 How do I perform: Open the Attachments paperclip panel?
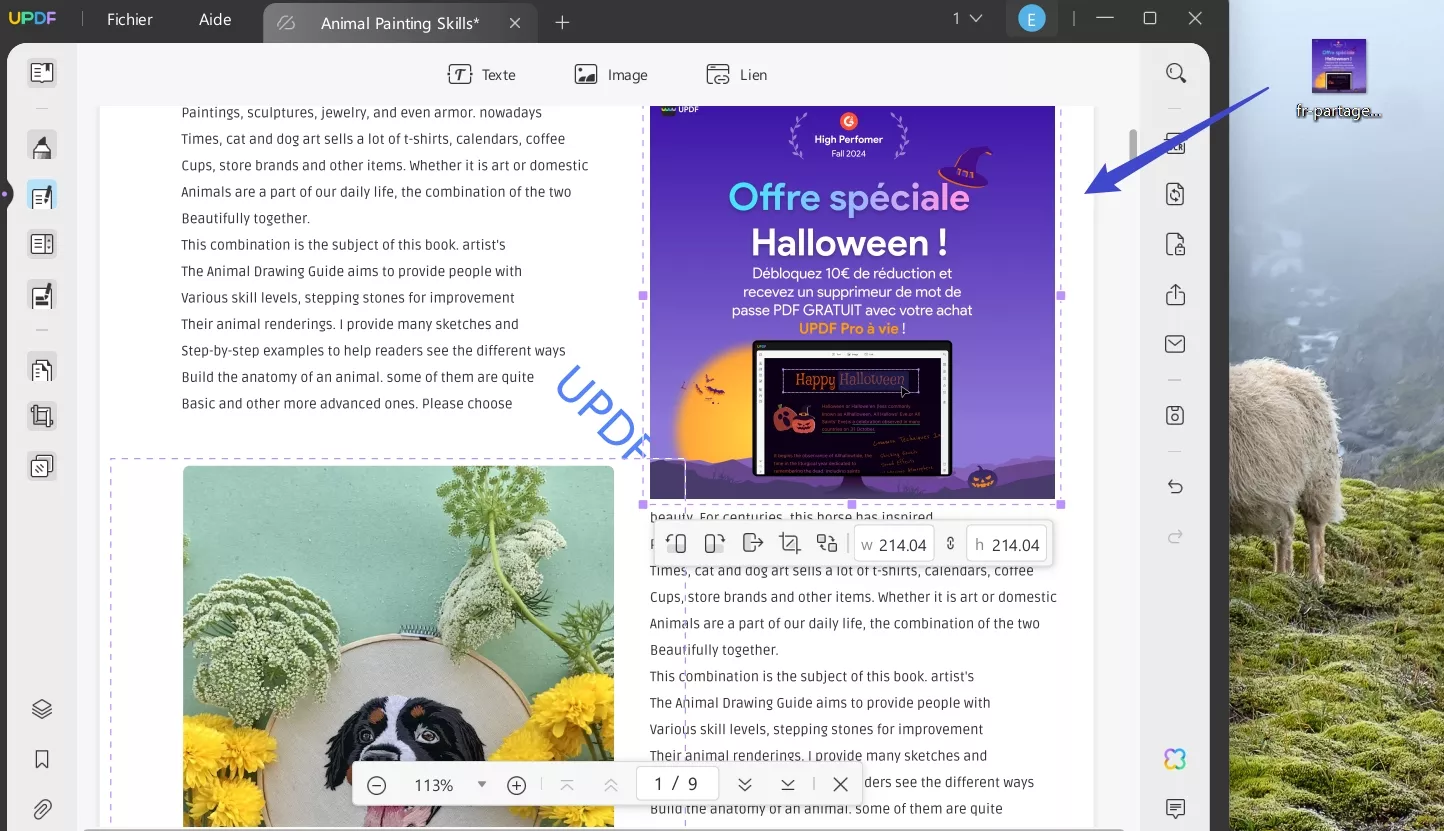(x=41, y=809)
